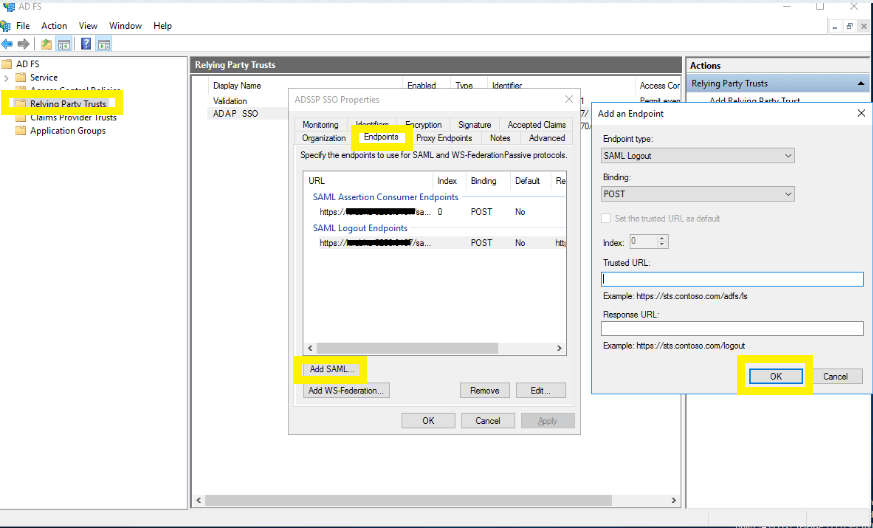The image size is (873, 528).
Task: Switch to the Proxy Endpoints tab
Action: coord(444,138)
